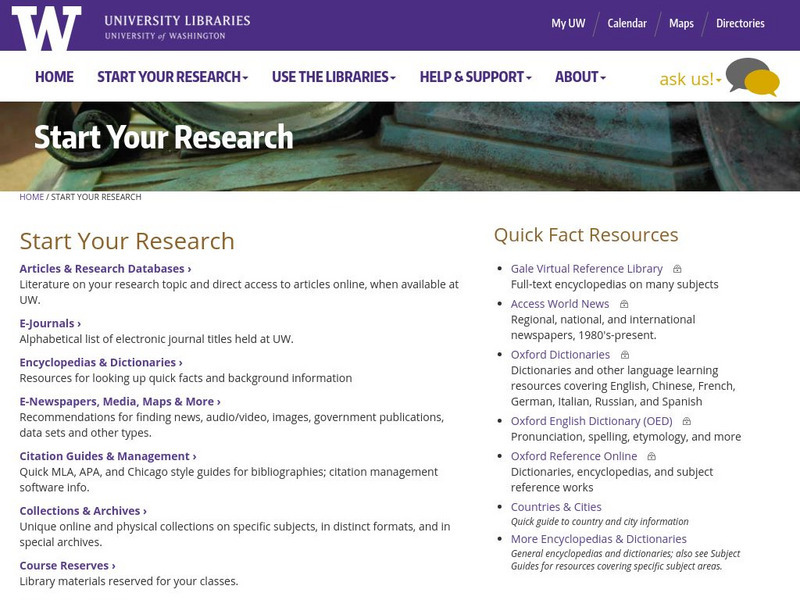Open the Calendar link
Image resolution: width=800 pixels, height=600 pixels.
[x=627, y=23]
